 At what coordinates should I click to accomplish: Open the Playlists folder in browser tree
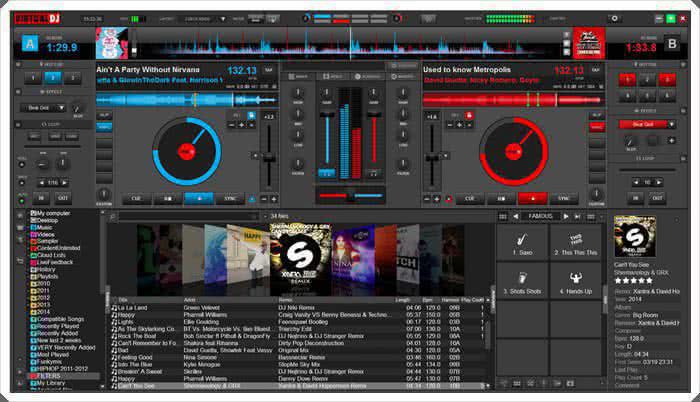click(x=48, y=276)
